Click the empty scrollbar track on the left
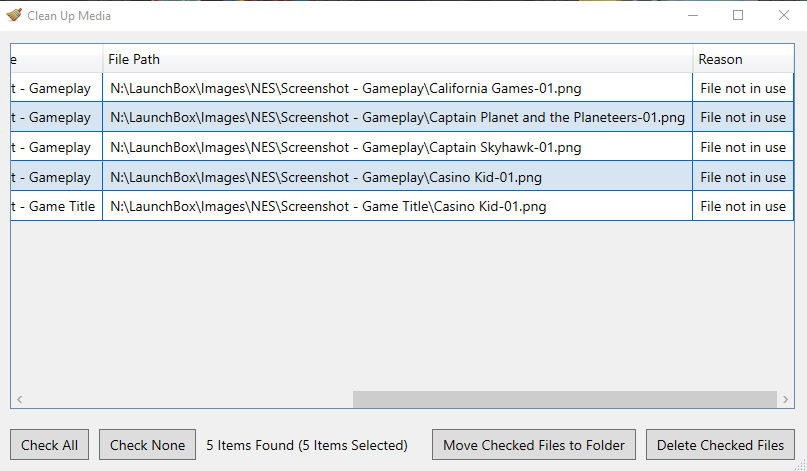 pyautogui.click(x=190, y=399)
